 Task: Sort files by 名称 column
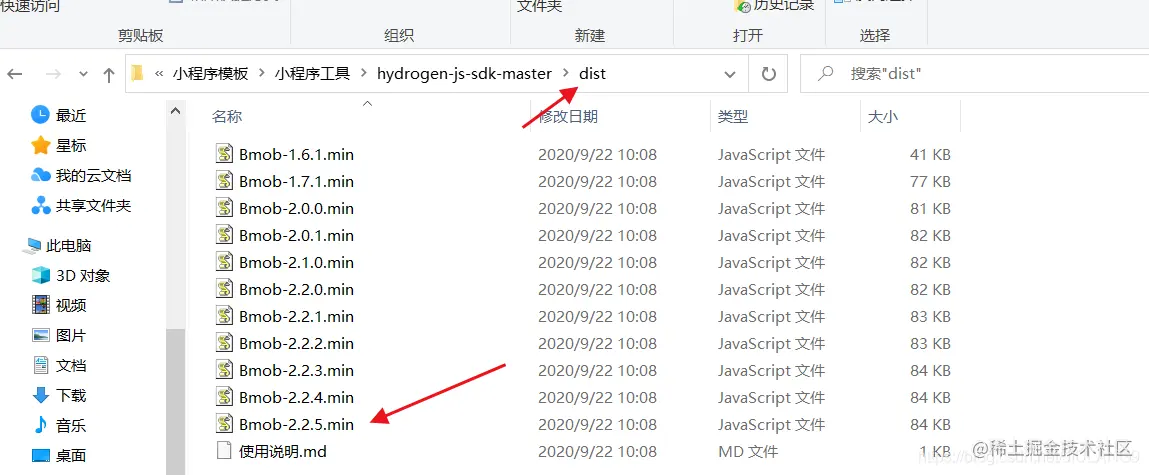pos(227,117)
